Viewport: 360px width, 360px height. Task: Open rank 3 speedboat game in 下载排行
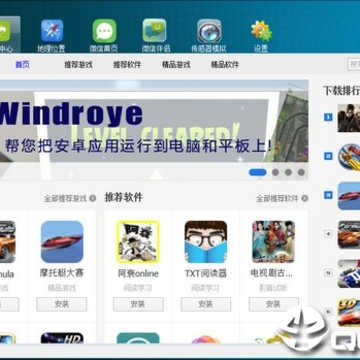[349, 196]
